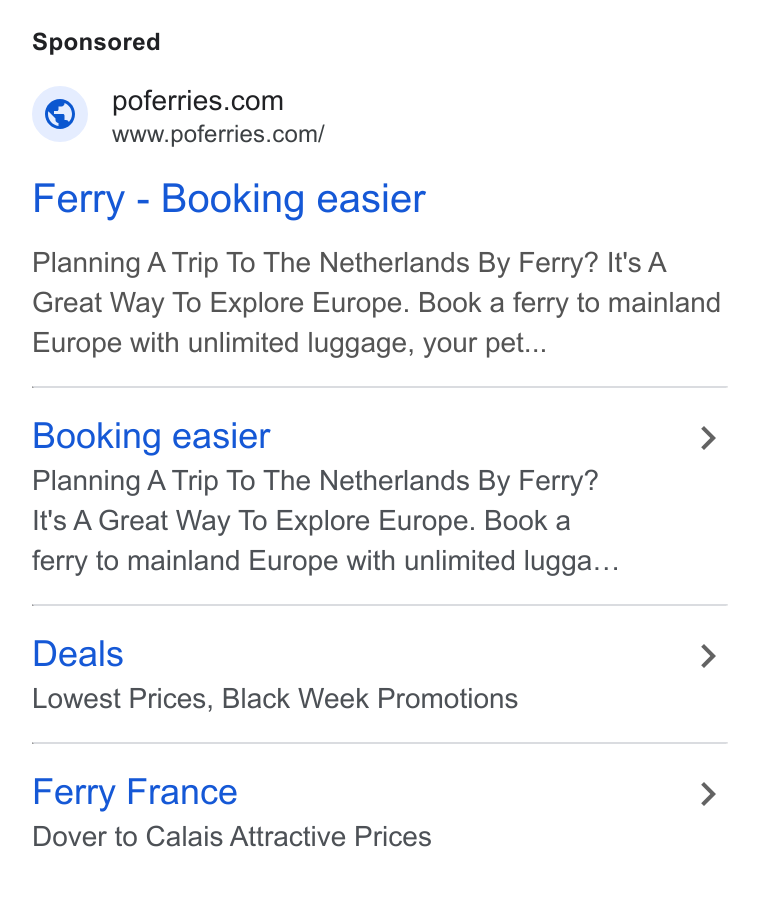Click the www.poferries.com/ URL text
The height and width of the screenshot is (904, 760).
[218, 134]
